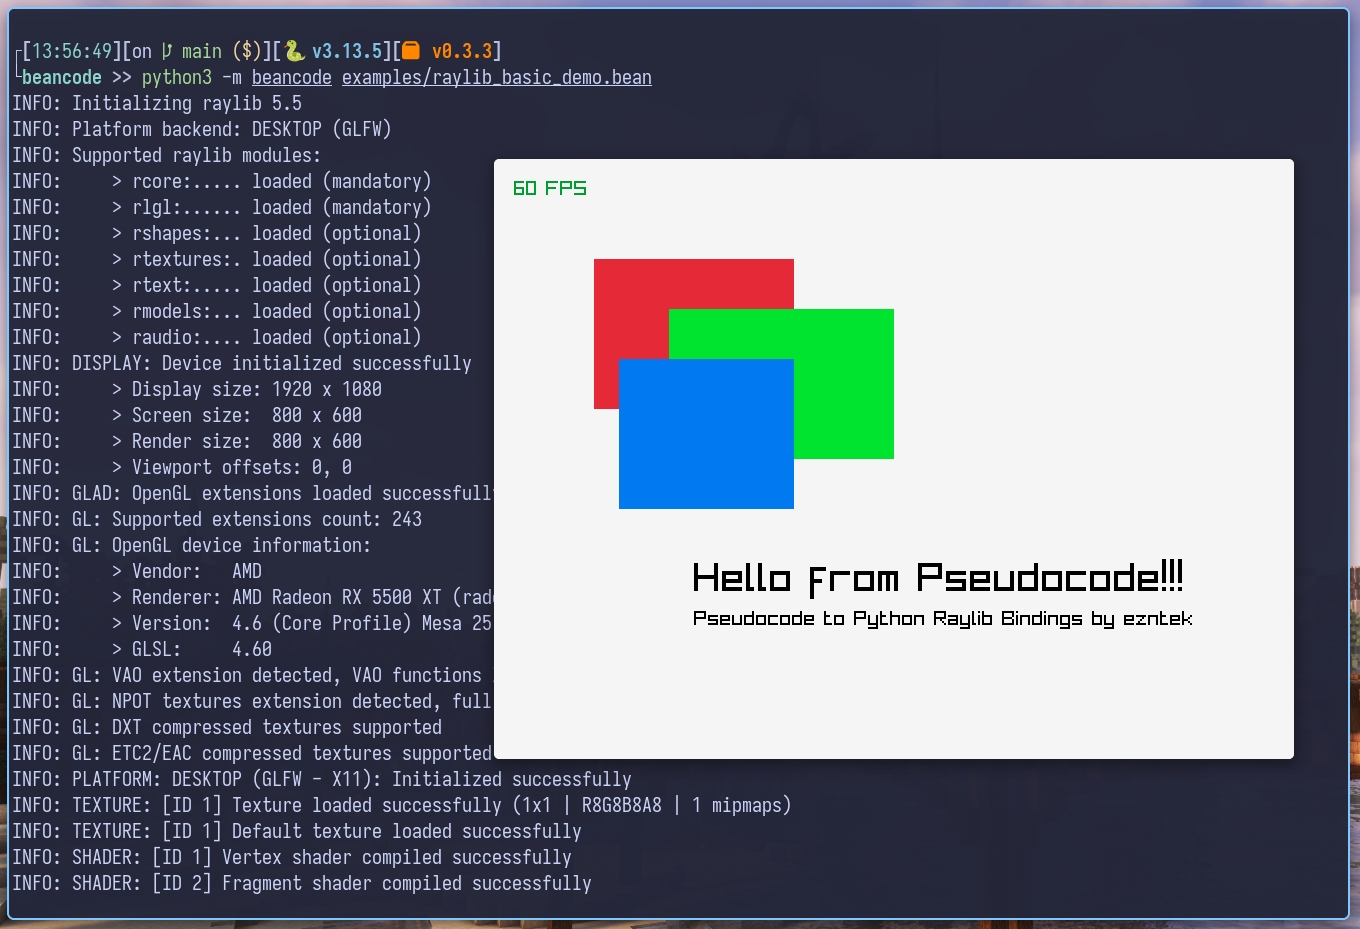Click the 60 FPS counter in raylib window
The width and height of the screenshot is (1360, 929).
[549, 188]
